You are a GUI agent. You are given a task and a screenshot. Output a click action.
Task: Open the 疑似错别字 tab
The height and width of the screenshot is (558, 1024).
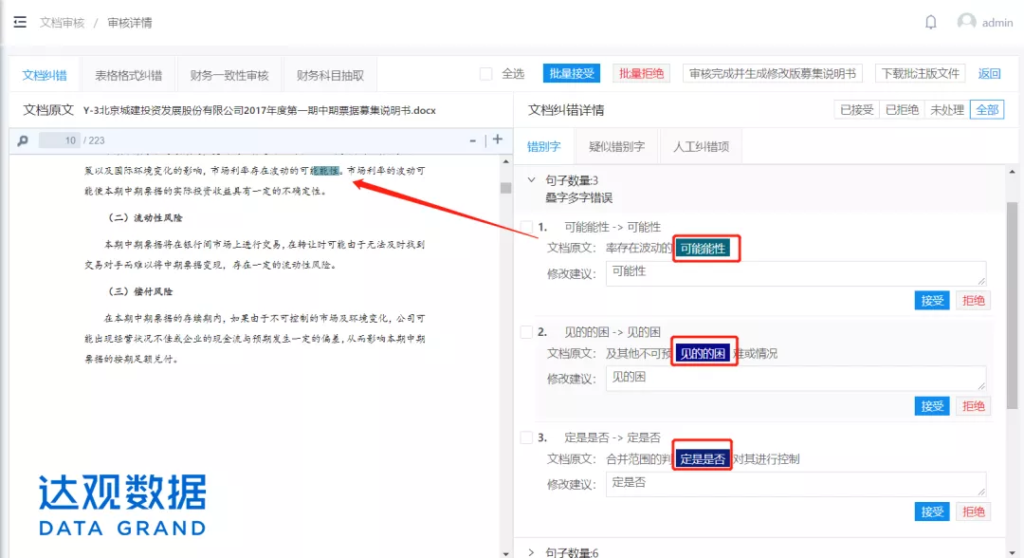[617, 147]
